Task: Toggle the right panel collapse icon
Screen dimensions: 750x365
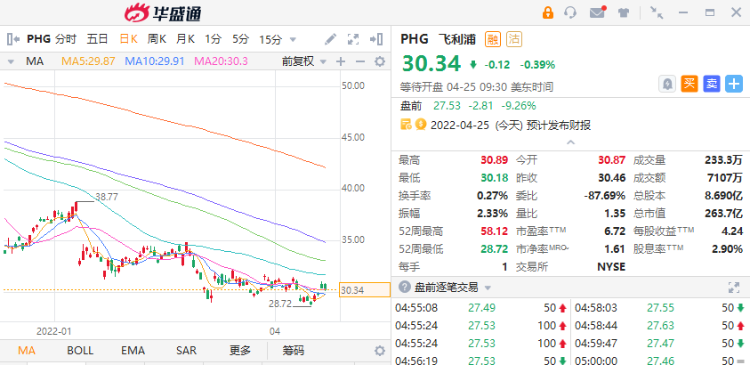Action: 376,39
